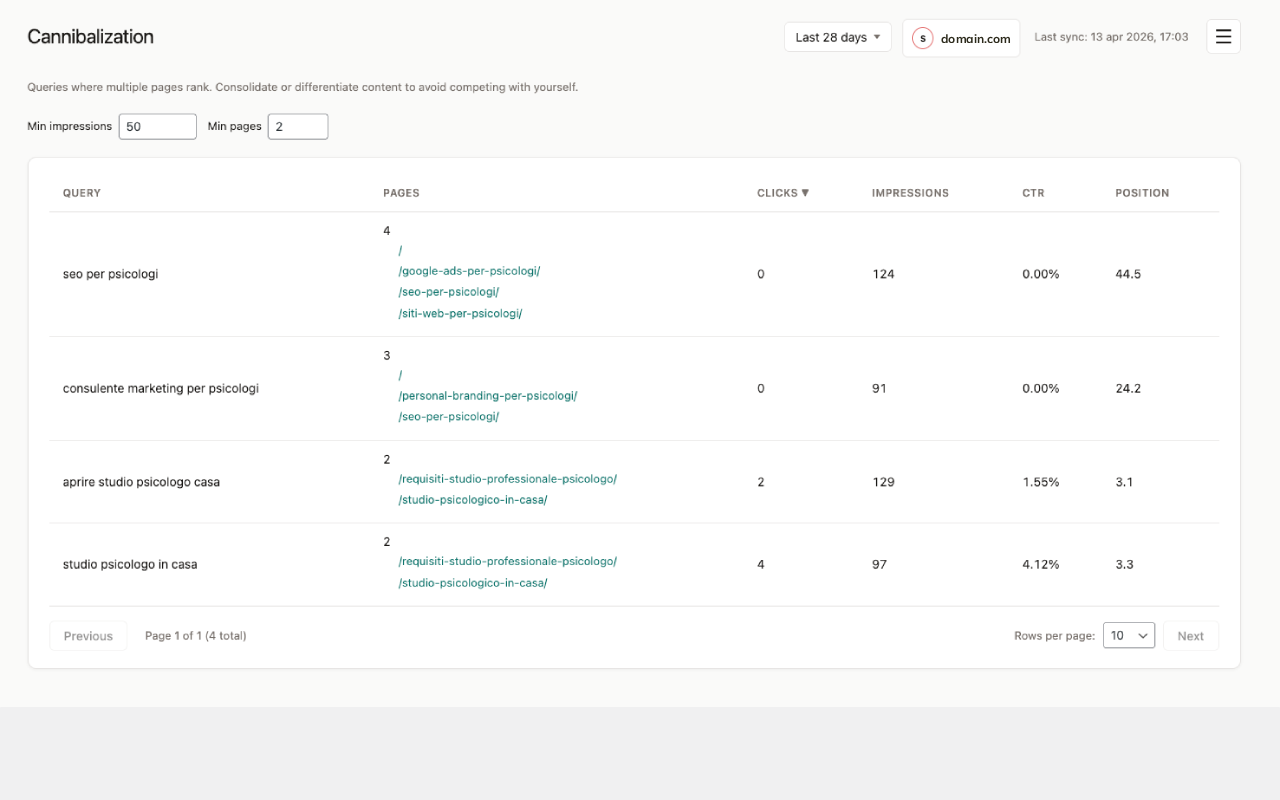The image size is (1280, 800).
Task: Click the POSITION column header
Action: click(x=1142, y=192)
